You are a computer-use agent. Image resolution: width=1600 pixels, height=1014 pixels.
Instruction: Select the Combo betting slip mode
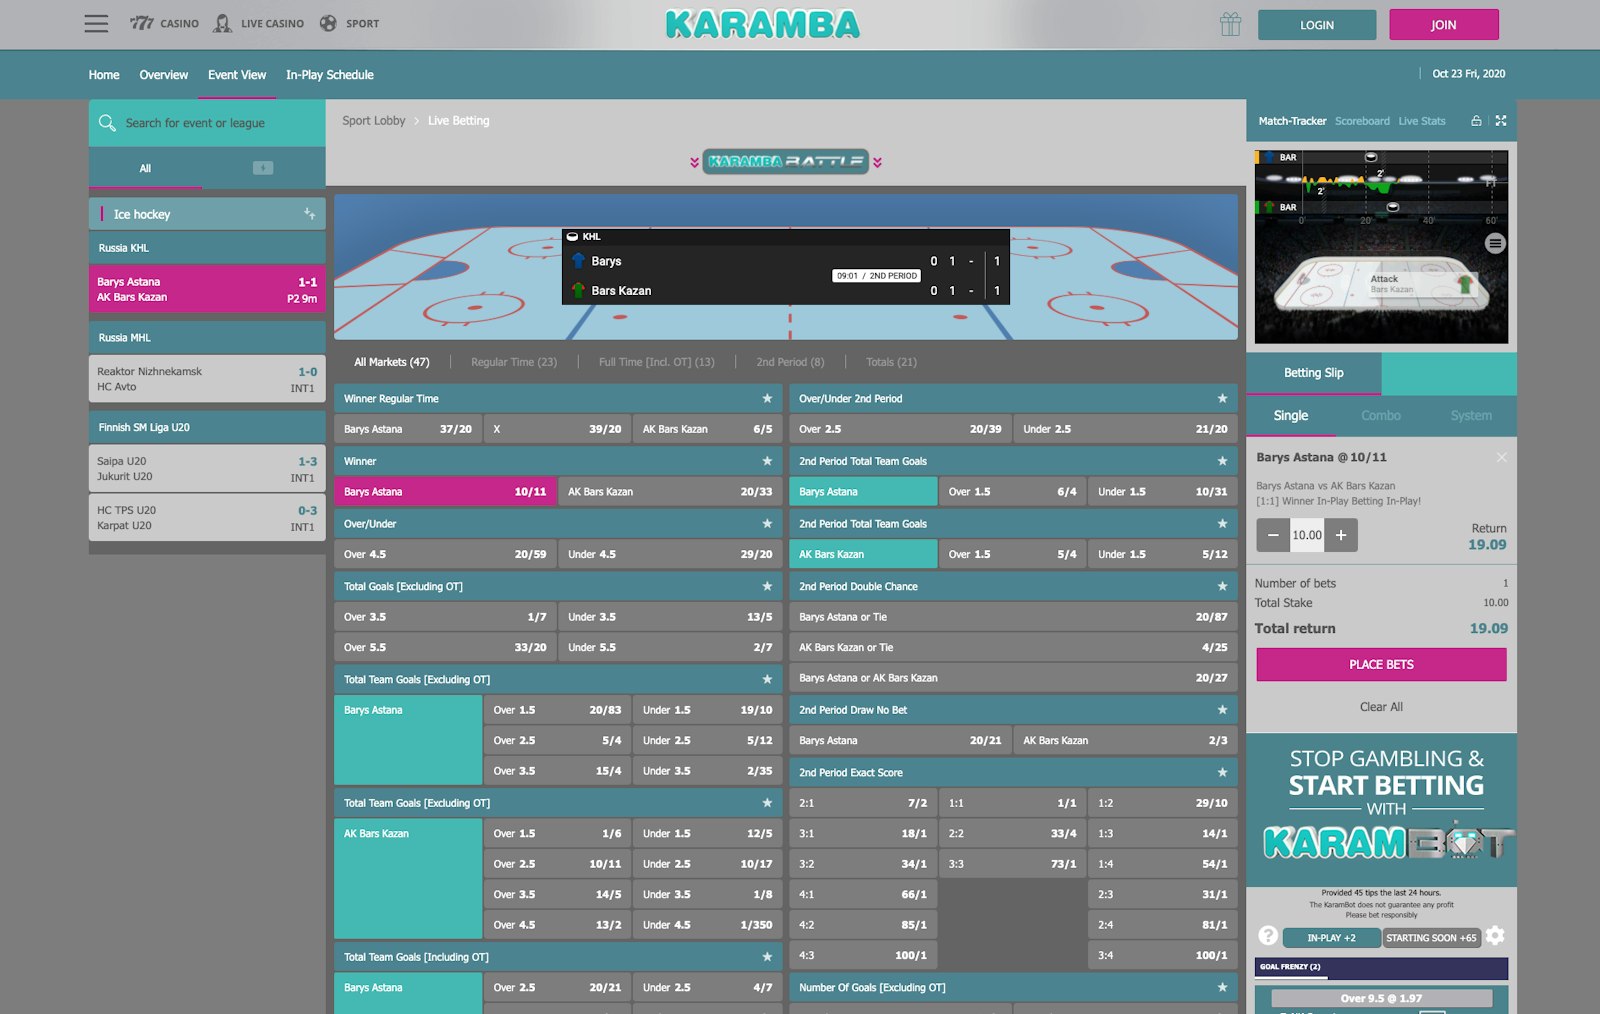click(1383, 415)
